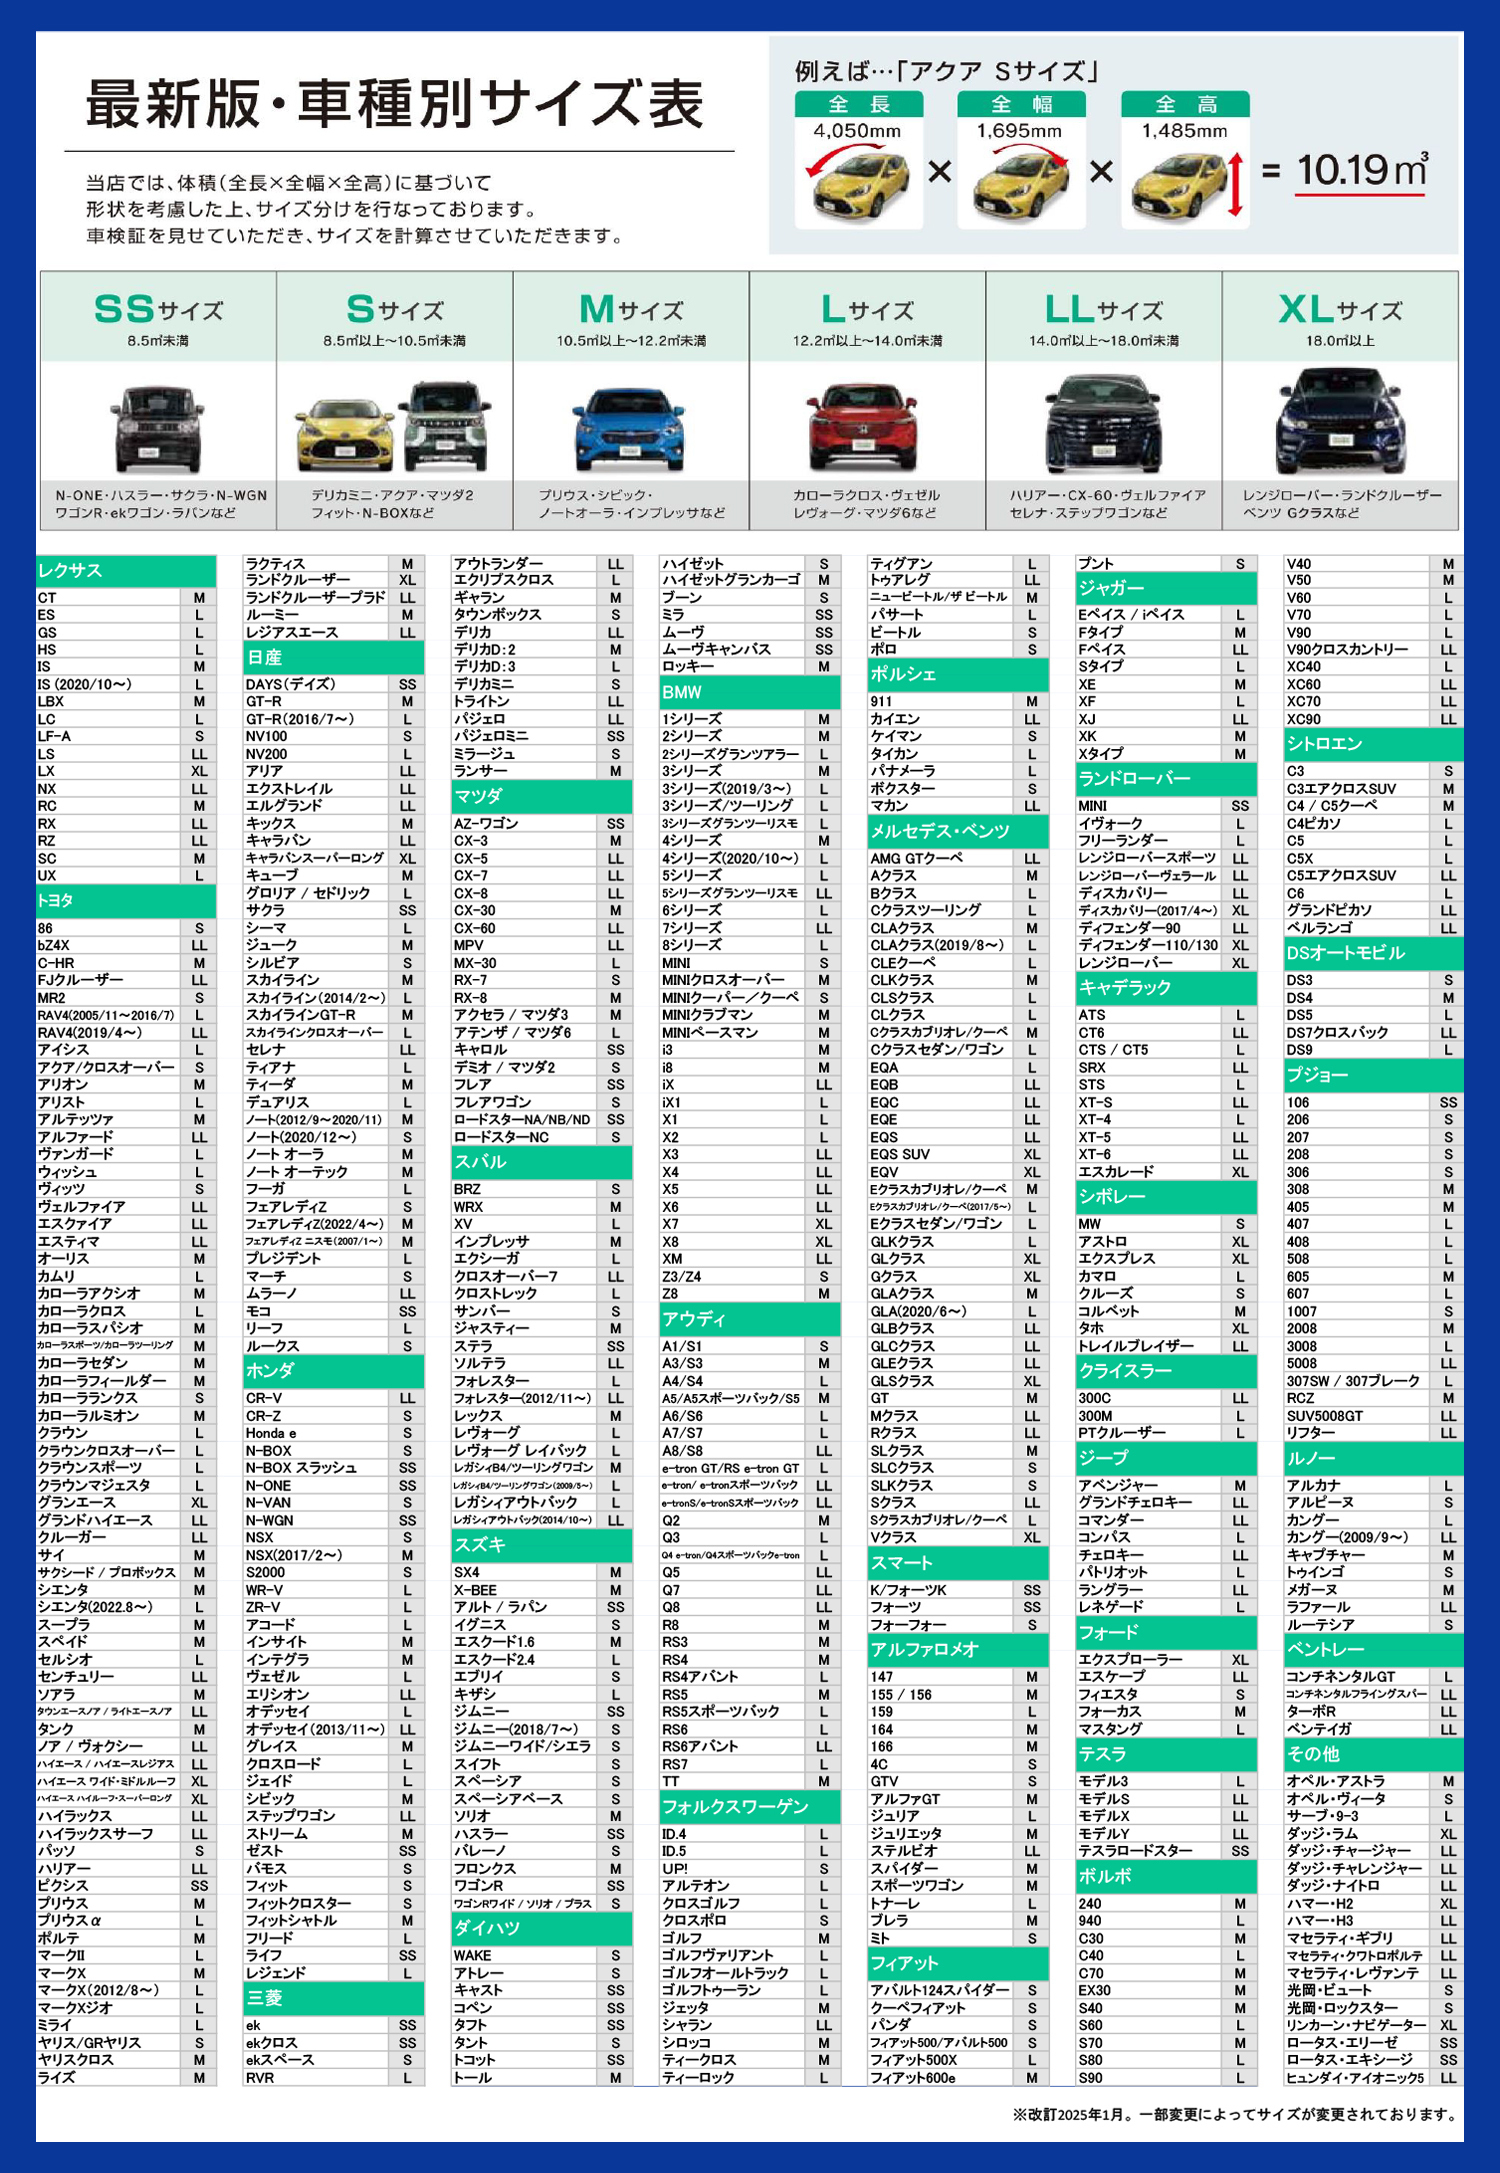Click the "8.5㎥未満" range text
1500x2173 pixels.
coord(158,341)
